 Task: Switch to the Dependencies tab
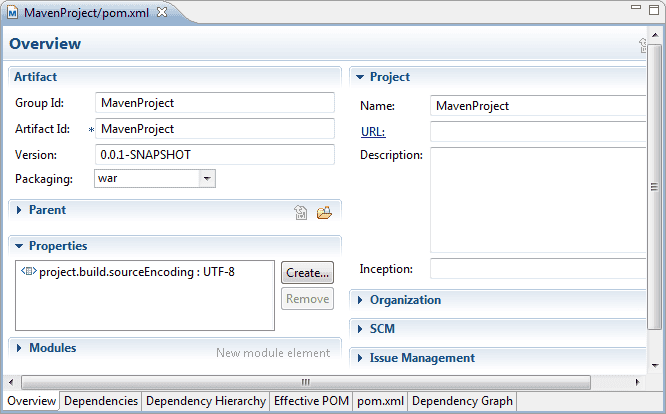(101, 401)
